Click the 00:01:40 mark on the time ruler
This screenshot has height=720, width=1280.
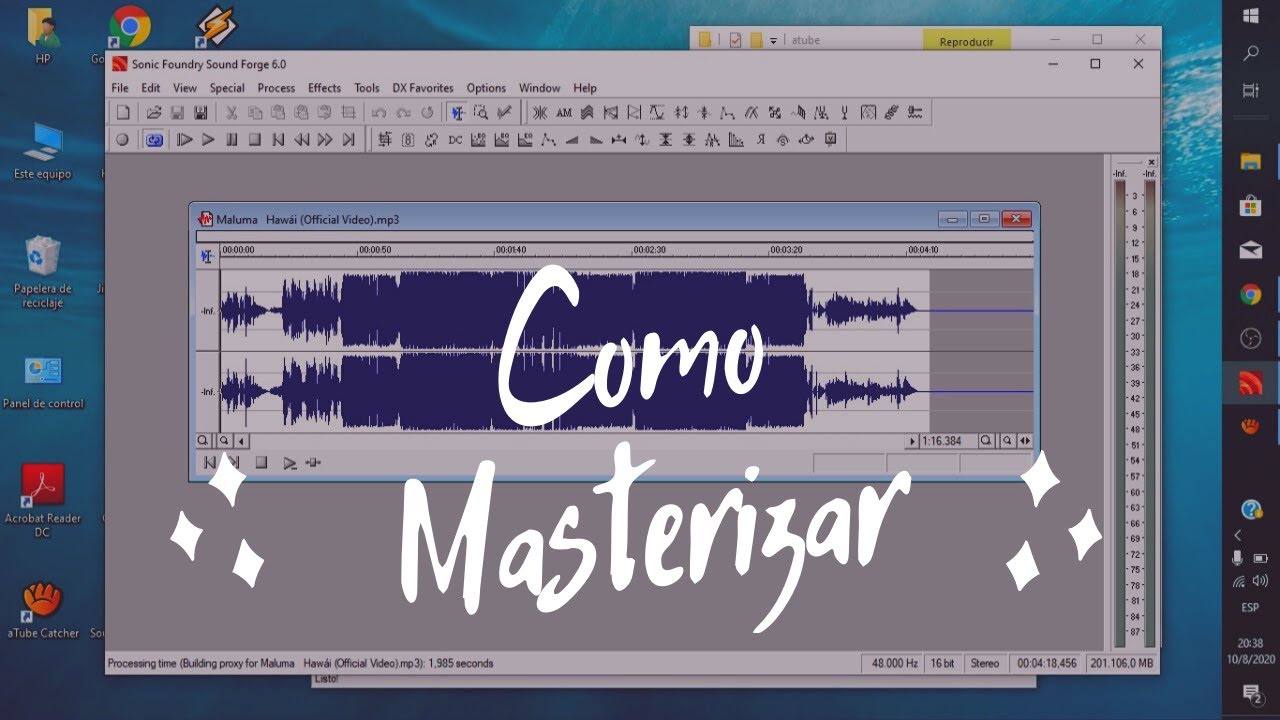coord(511,250)
